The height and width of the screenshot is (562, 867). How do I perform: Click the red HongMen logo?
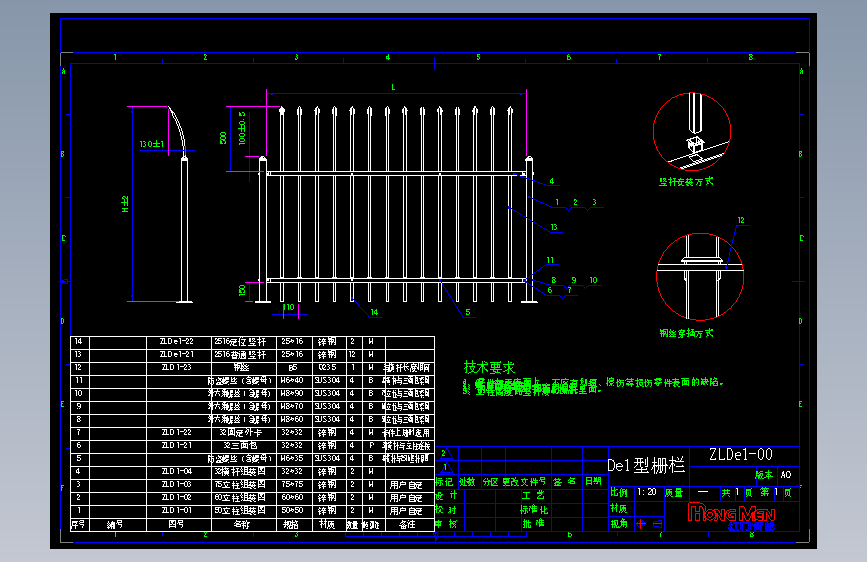point(731,513)
